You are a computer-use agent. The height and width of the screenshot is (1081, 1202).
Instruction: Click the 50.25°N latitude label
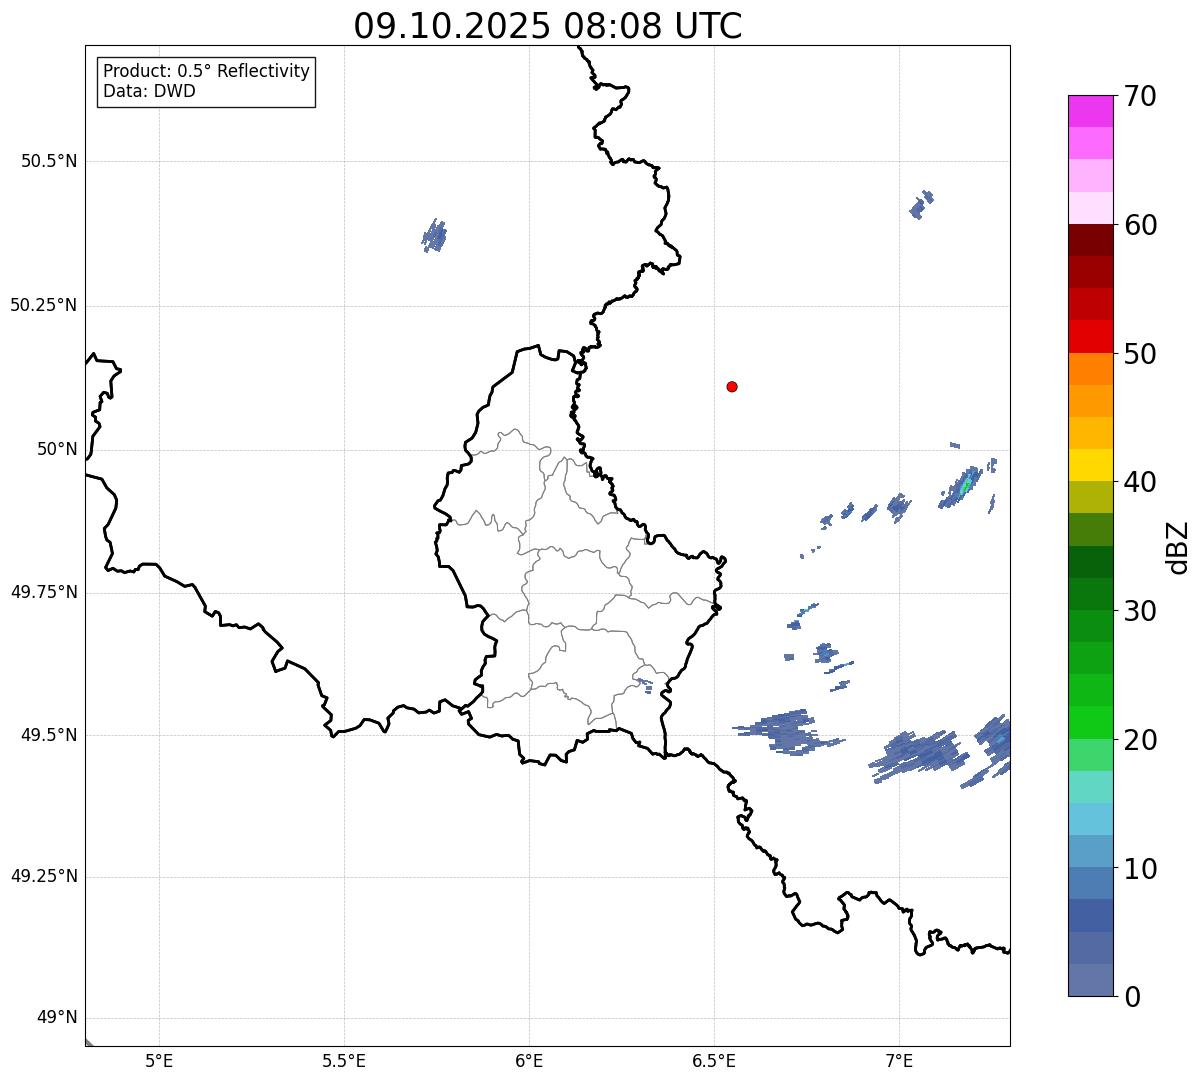pyautogui.click(x=44, y=305)
